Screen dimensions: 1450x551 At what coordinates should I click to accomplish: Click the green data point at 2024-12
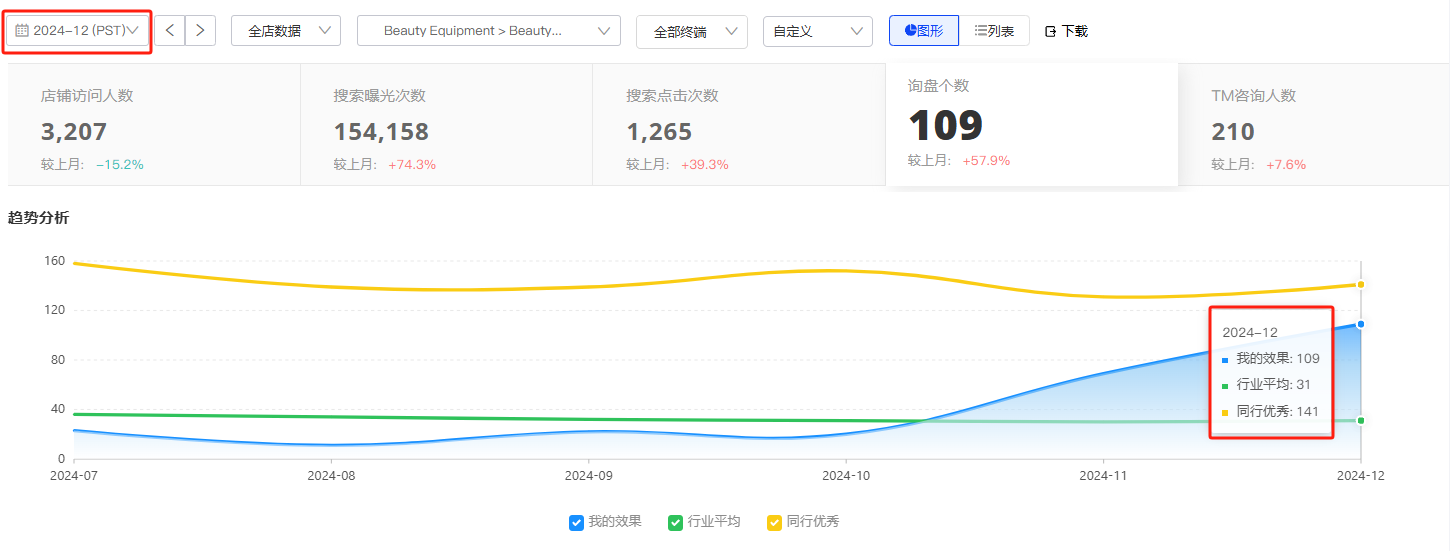(1360, 420)
